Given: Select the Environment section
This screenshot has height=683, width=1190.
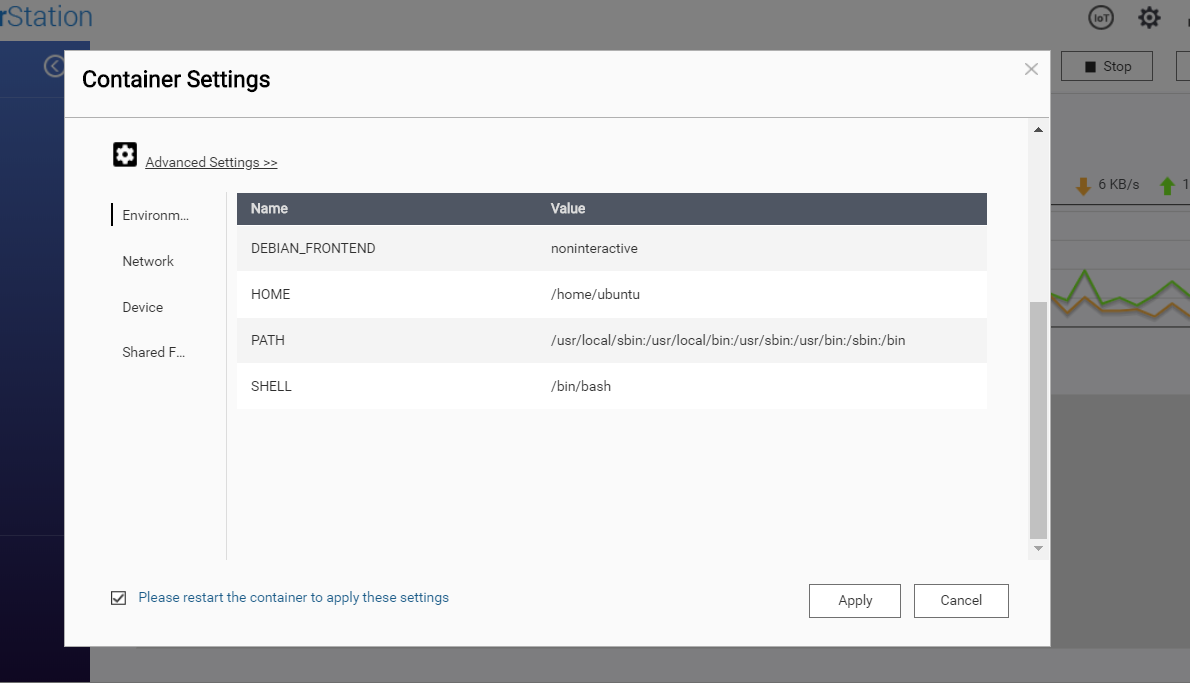Looking at the screenshot, I should click(x=155, y=215).
